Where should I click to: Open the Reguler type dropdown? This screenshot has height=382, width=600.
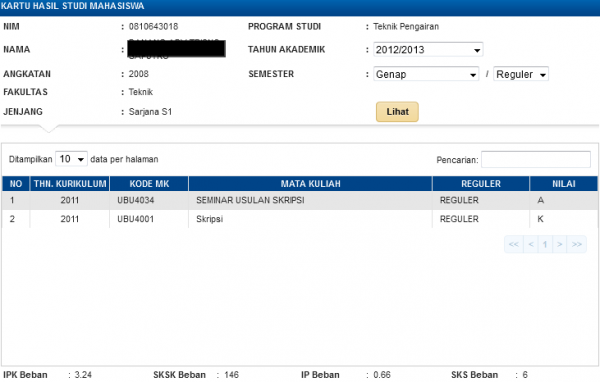[x=521, y=74]
